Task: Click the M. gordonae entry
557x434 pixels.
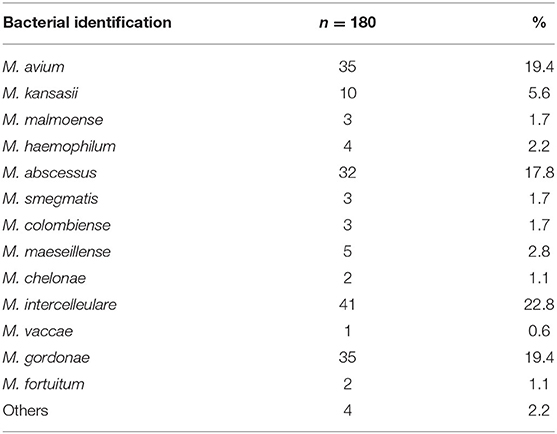Action: click(46, 358)
